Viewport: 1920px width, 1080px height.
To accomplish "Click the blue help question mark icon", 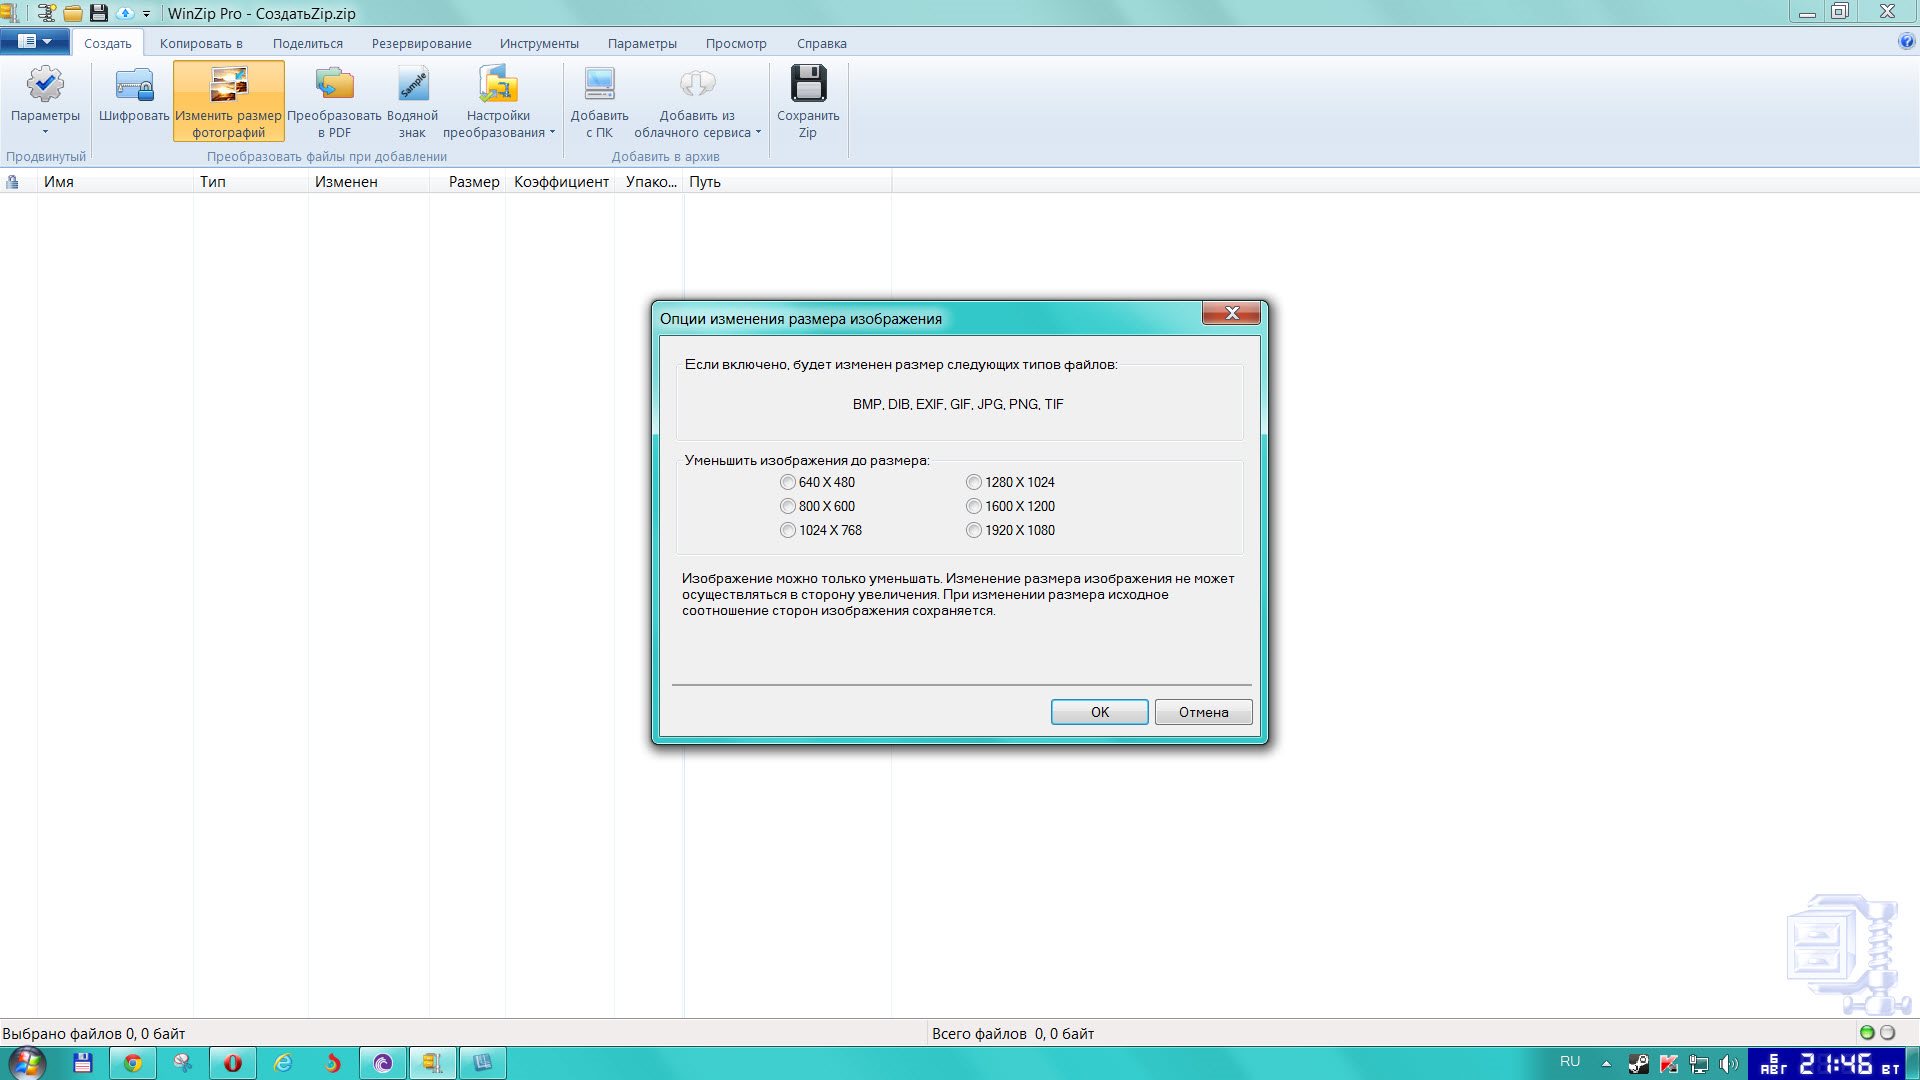I will pyautogui.click(x=1906, y=42).
